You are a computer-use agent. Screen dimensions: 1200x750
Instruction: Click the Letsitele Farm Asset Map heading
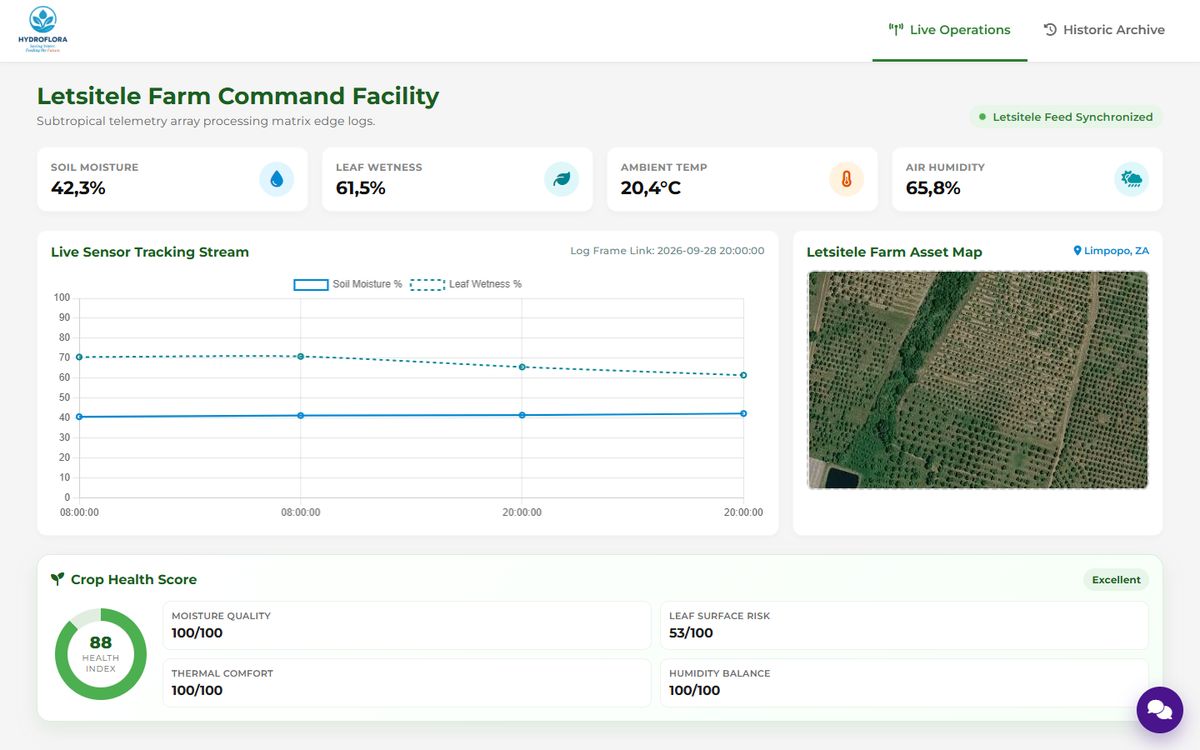pos(894,252)
